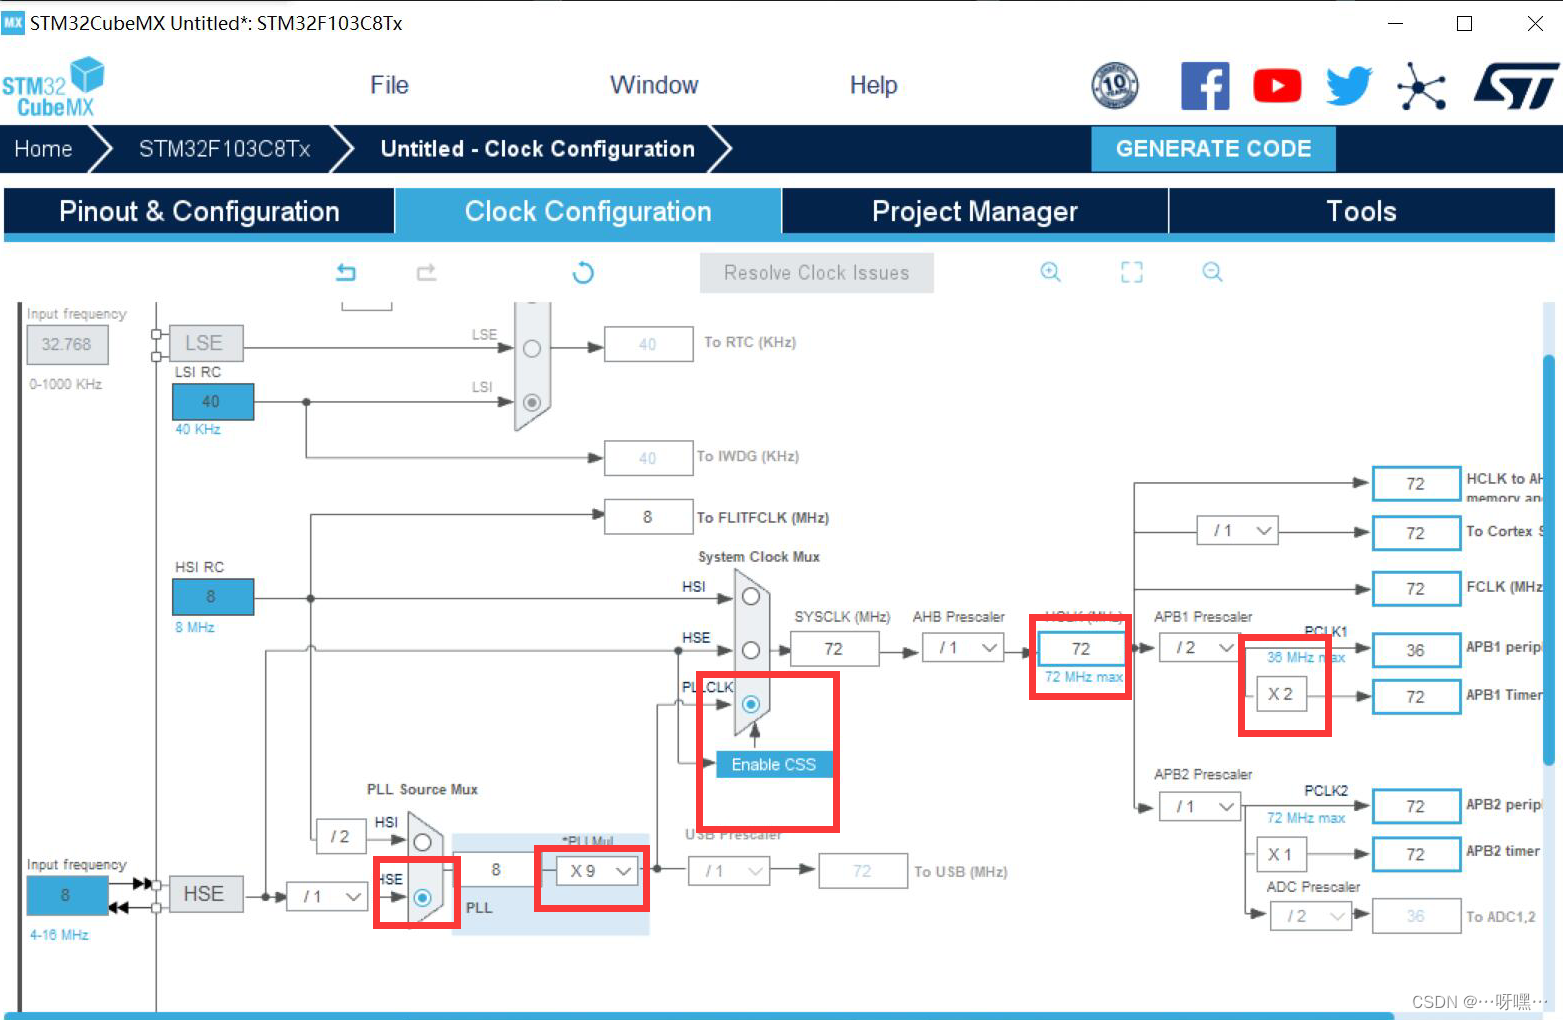
Task: Fit clock diagram to the view
Action: tap(1132, 272)
